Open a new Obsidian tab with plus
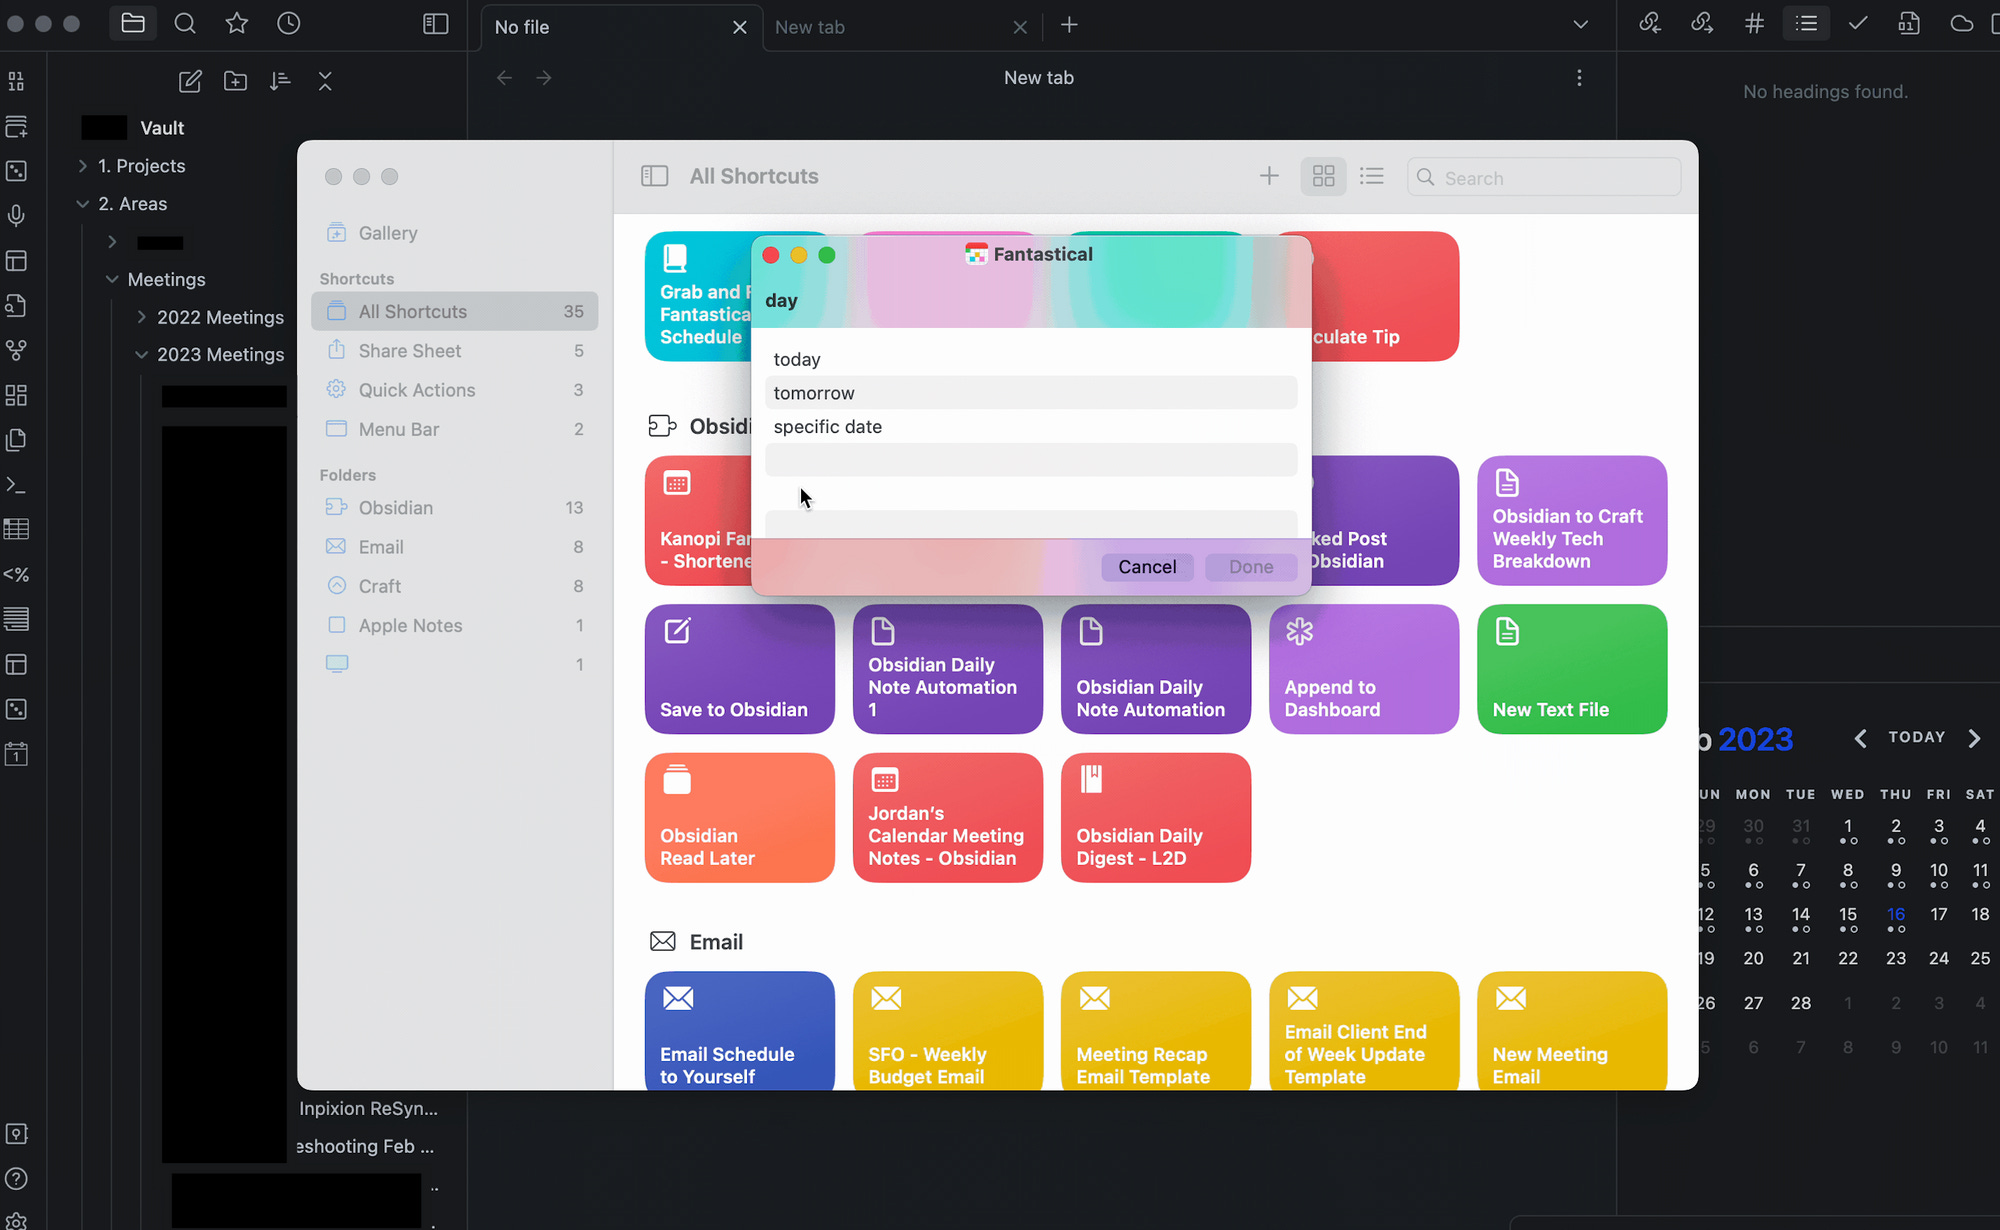2000x1230 pixels. tap(1069, 25)
